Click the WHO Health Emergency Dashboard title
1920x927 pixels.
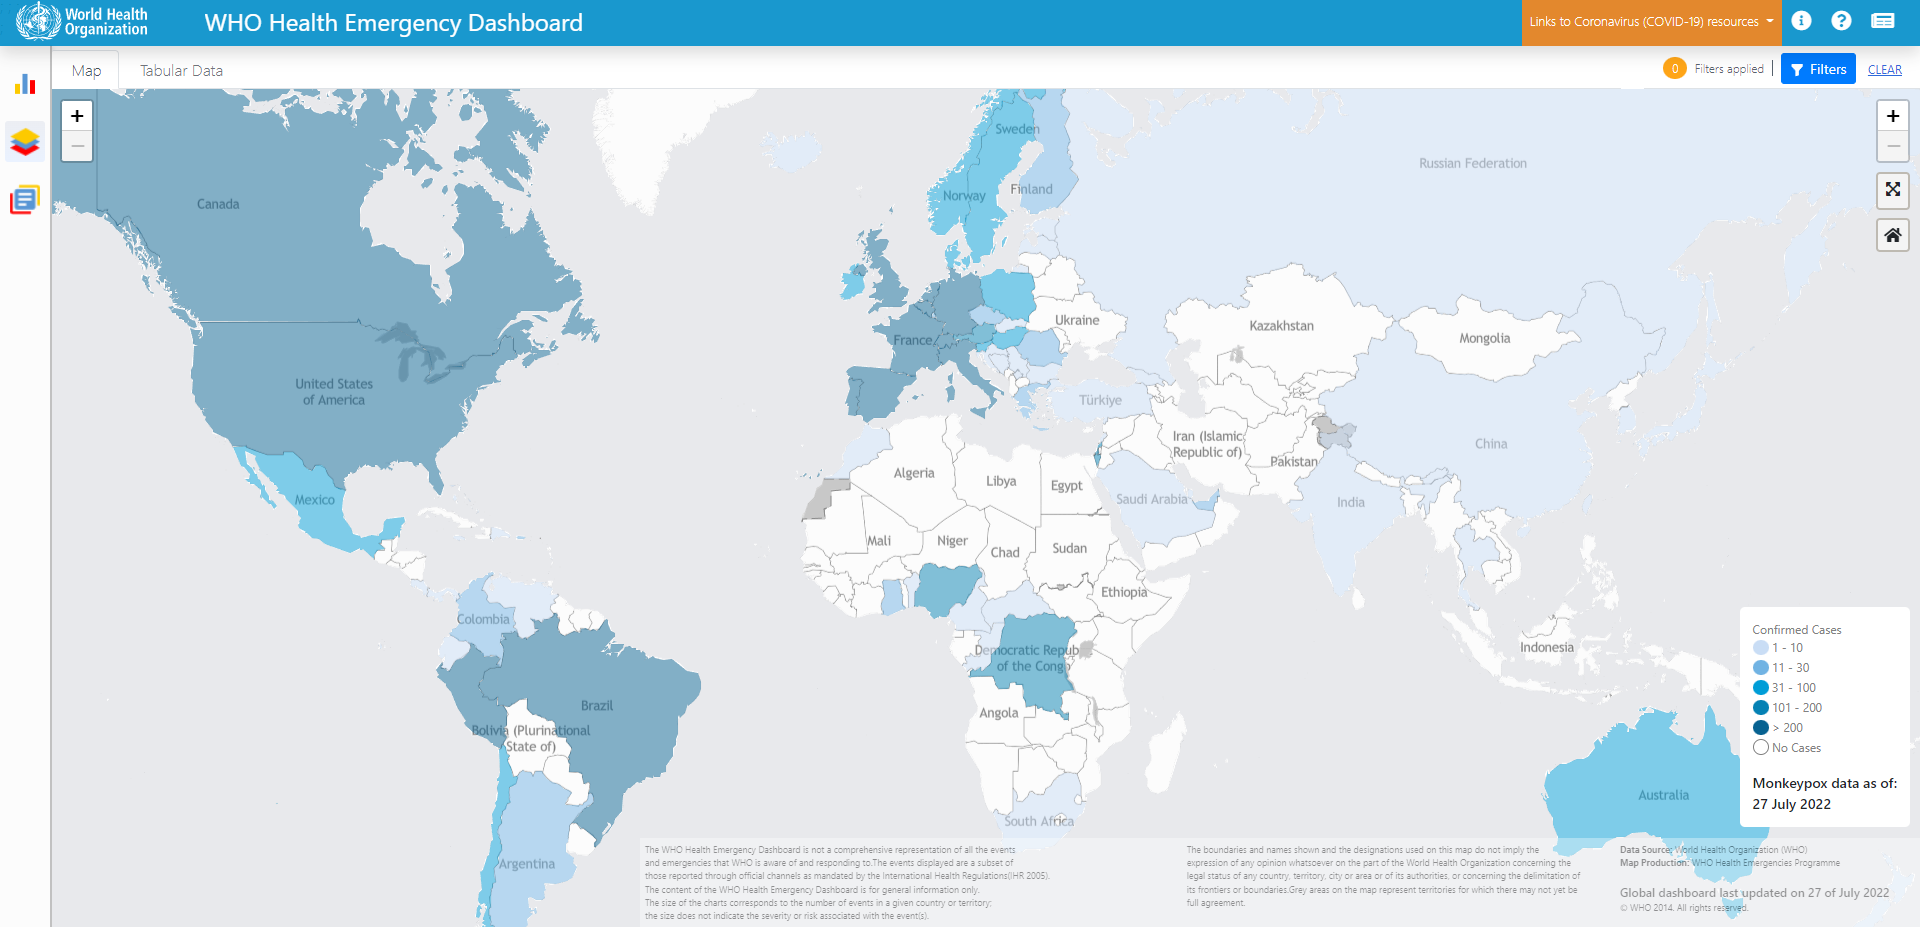(x=394, y=23)
